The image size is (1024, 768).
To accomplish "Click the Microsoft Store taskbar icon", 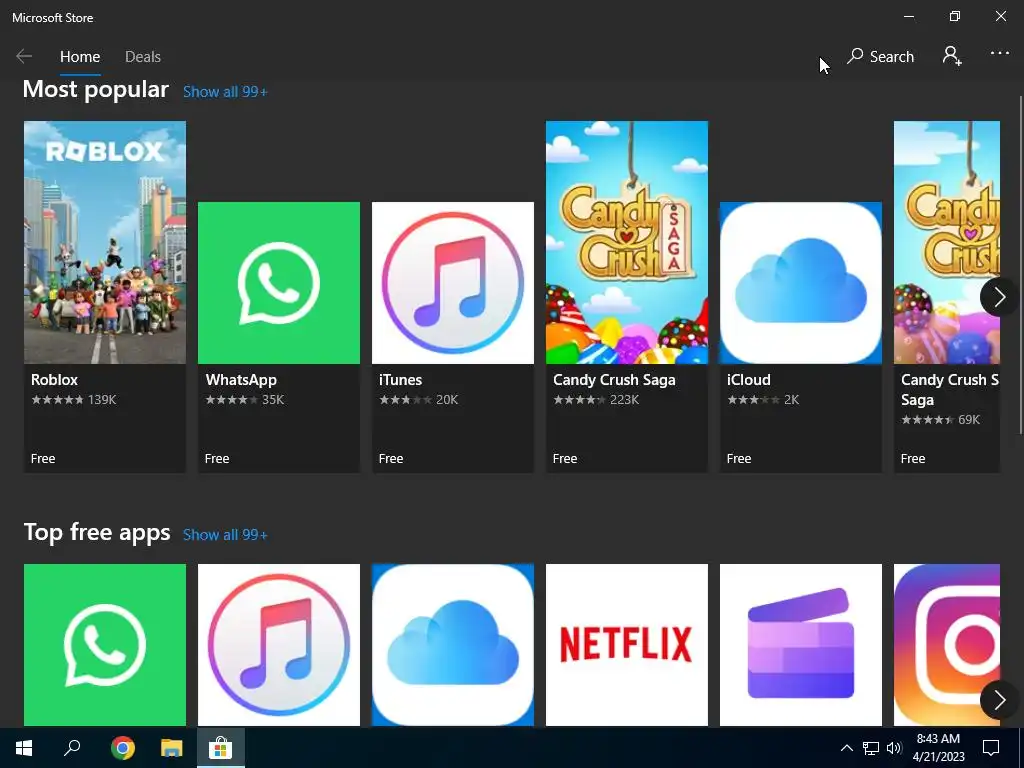I will pos(221,748).
